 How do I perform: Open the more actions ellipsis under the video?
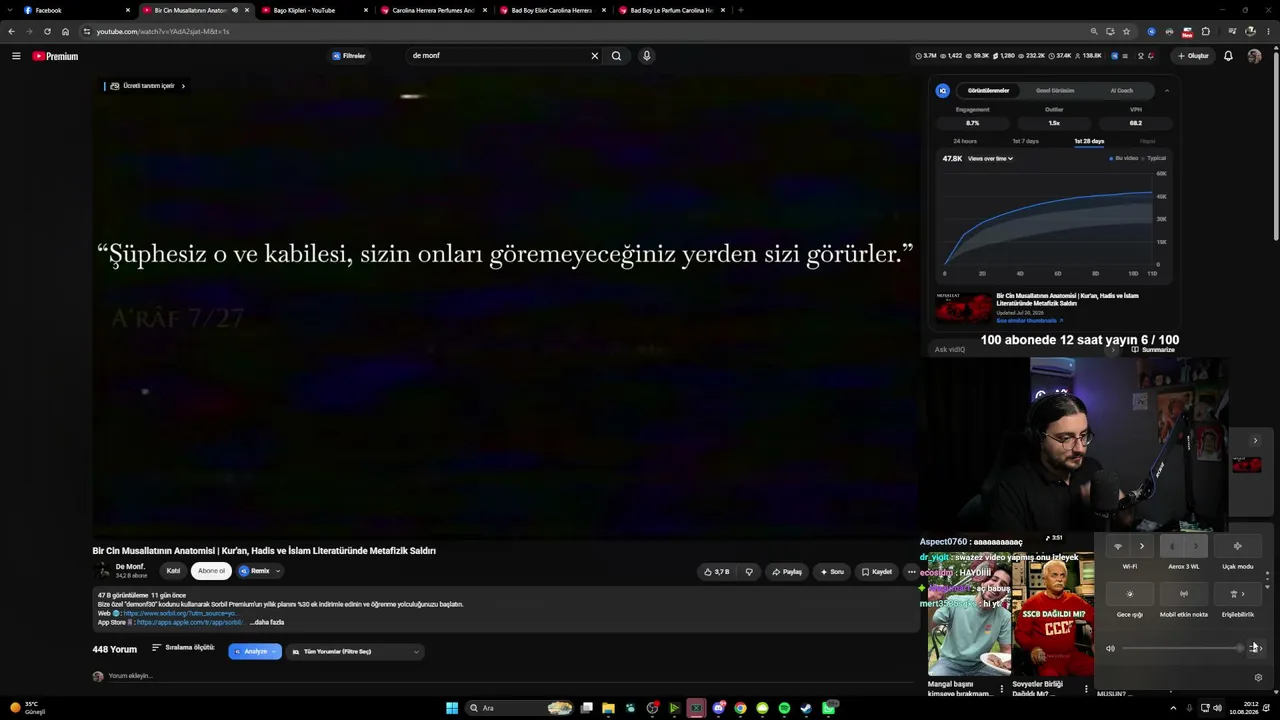click(911, 572)
